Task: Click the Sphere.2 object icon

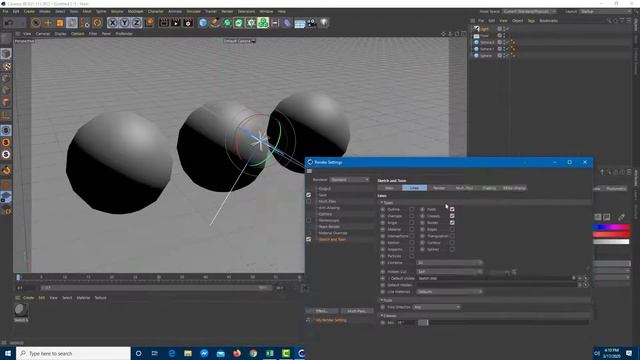Action: 476,42
